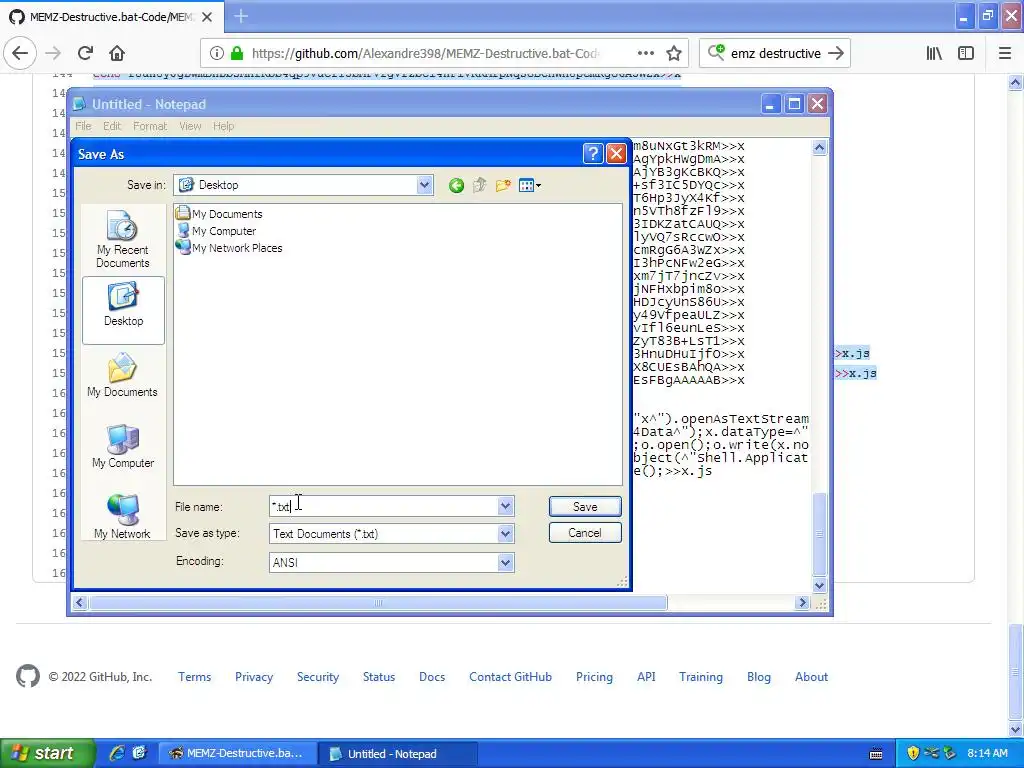
Task: Open About link in GitHub footer
Action: pyautogui.click(x=811, y=677)
